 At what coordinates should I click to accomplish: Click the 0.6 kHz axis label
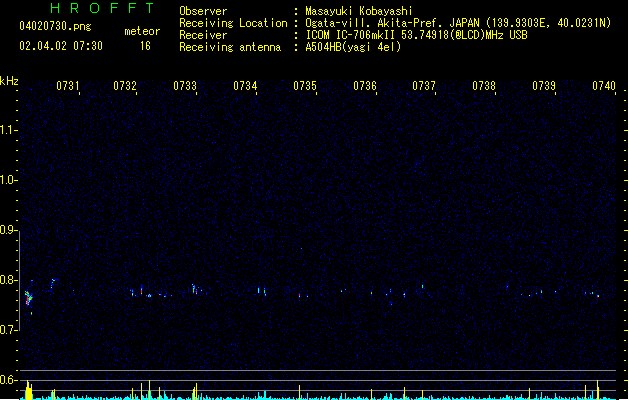click(x=8, y=380)
